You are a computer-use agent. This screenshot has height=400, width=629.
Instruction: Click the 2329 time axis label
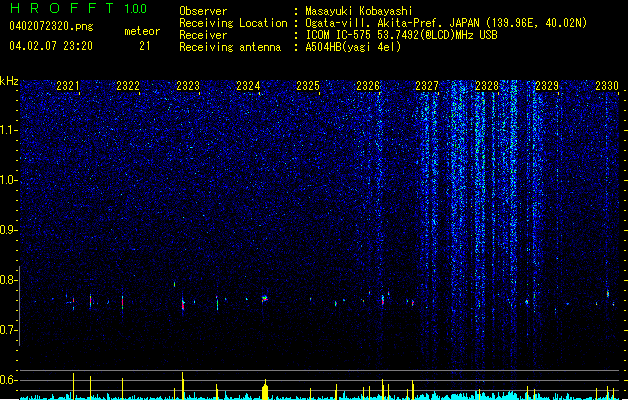click(547, 85)
